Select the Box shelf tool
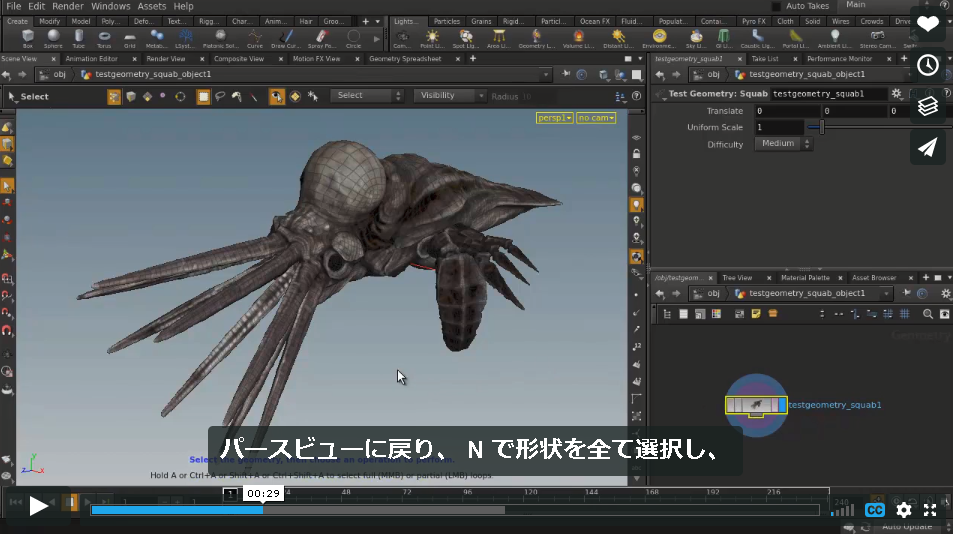 point(27,39)
